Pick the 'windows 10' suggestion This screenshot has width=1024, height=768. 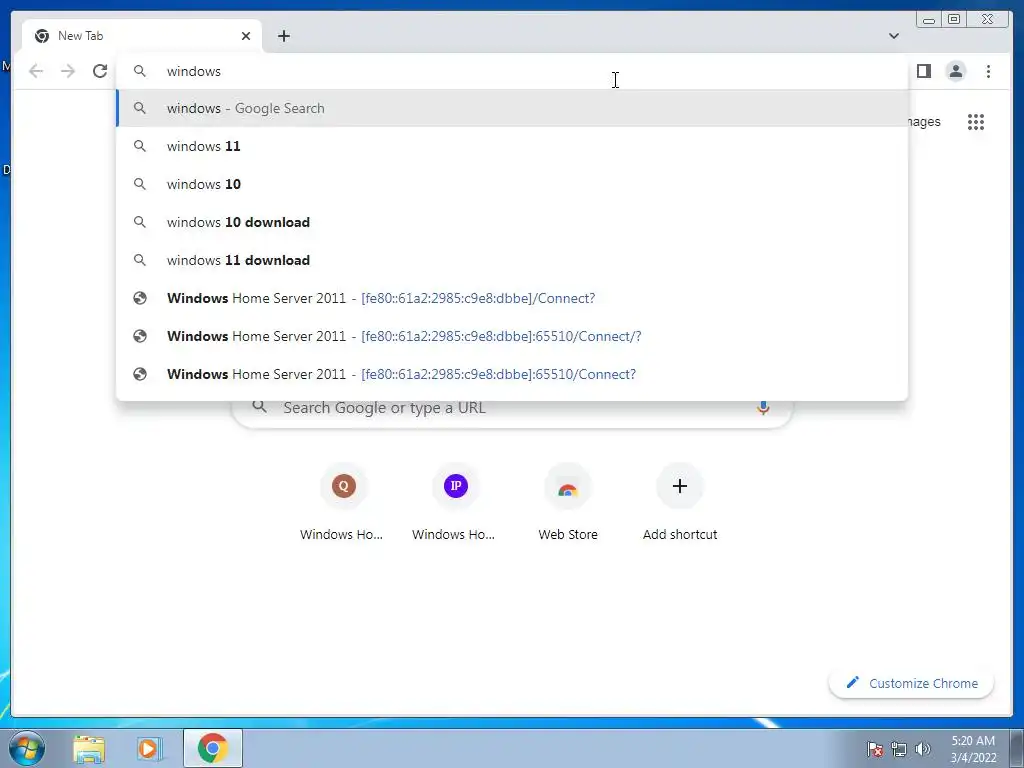pos(512,184)
